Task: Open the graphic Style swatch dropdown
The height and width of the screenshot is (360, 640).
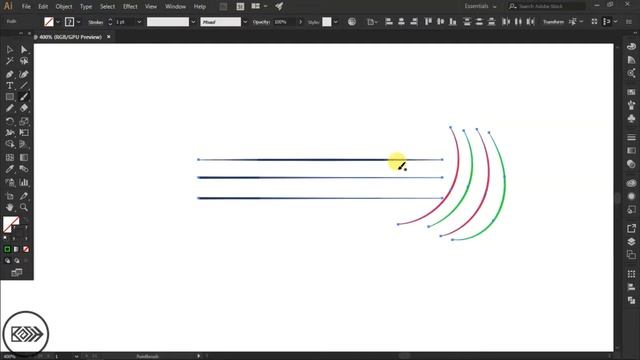Action: (336, 22)
